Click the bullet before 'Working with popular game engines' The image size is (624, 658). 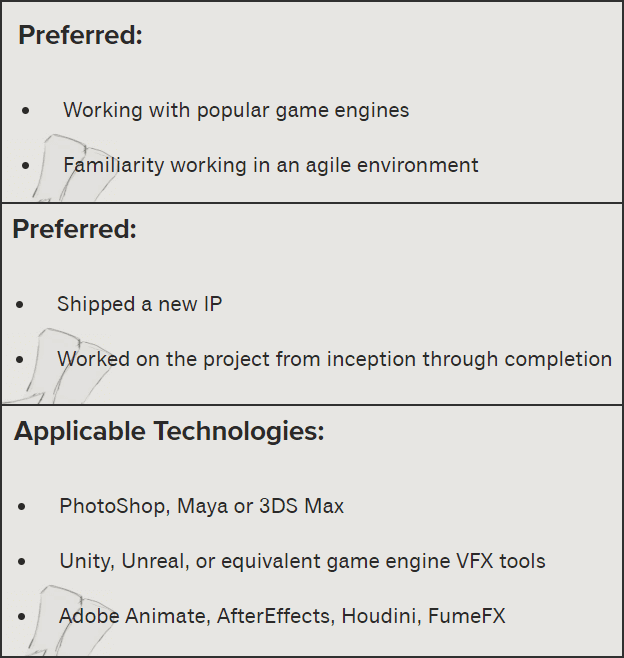(26, 110)
